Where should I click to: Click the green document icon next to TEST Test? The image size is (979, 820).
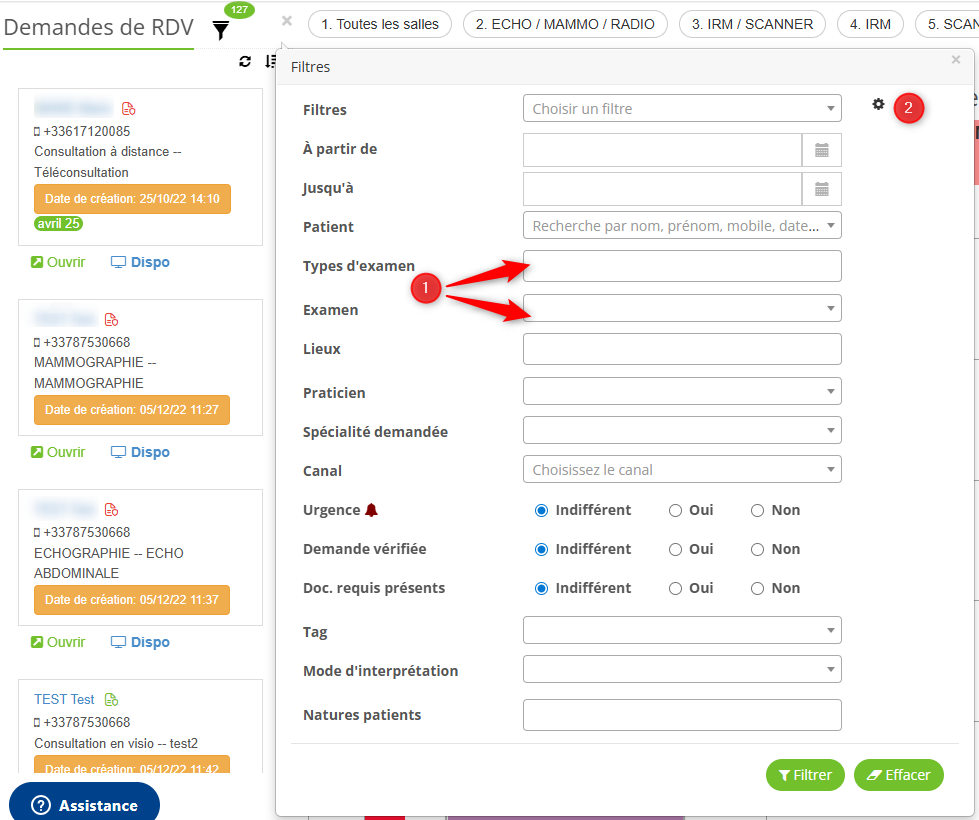(111, 699)
